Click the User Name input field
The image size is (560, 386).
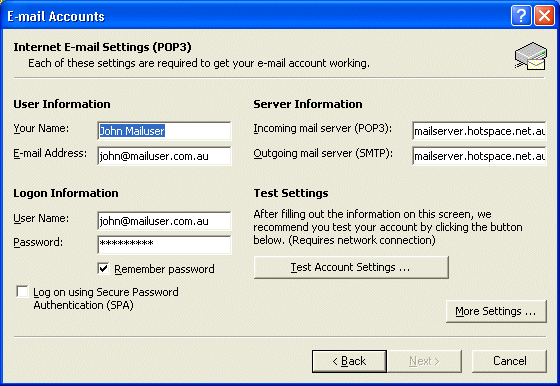coord(164,221)
